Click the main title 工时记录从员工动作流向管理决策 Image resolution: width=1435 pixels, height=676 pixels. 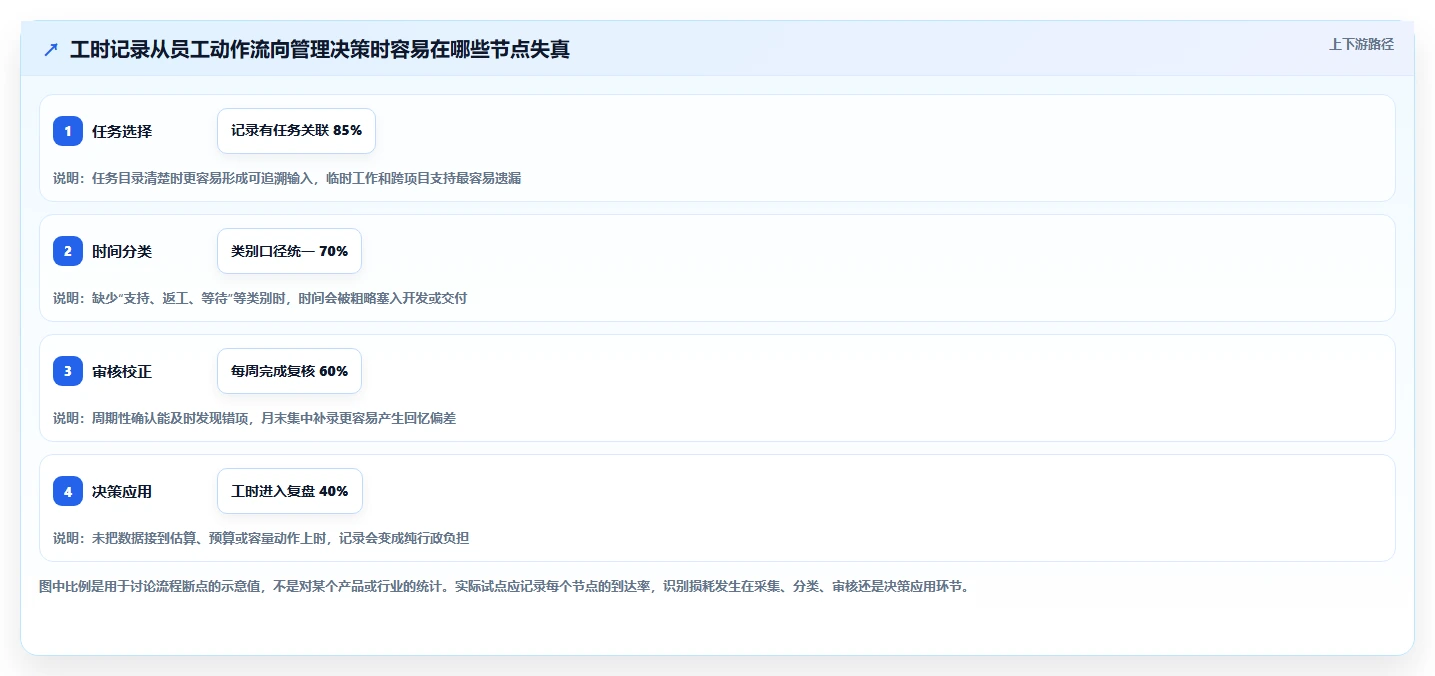320,49
